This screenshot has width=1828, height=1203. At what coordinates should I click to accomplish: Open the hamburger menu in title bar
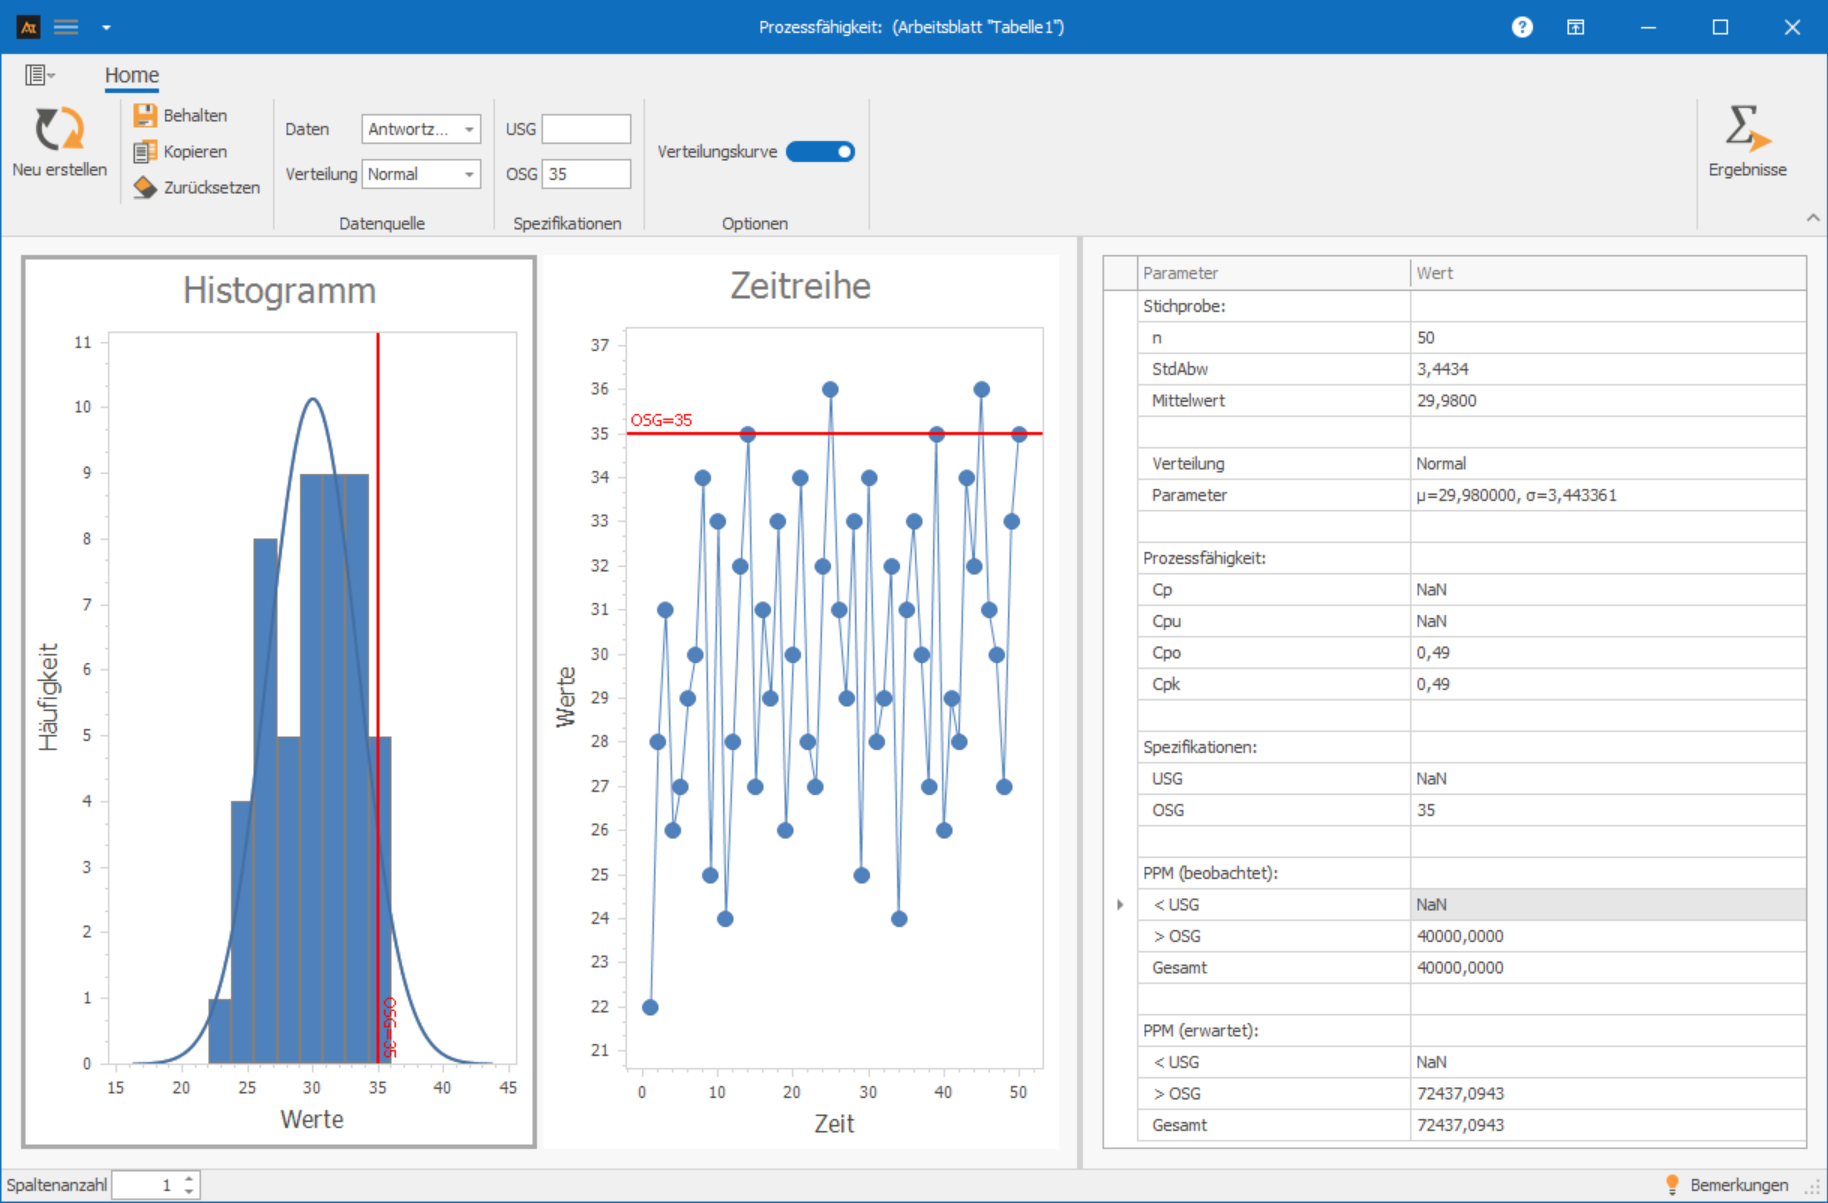click(x=66, y=27)
